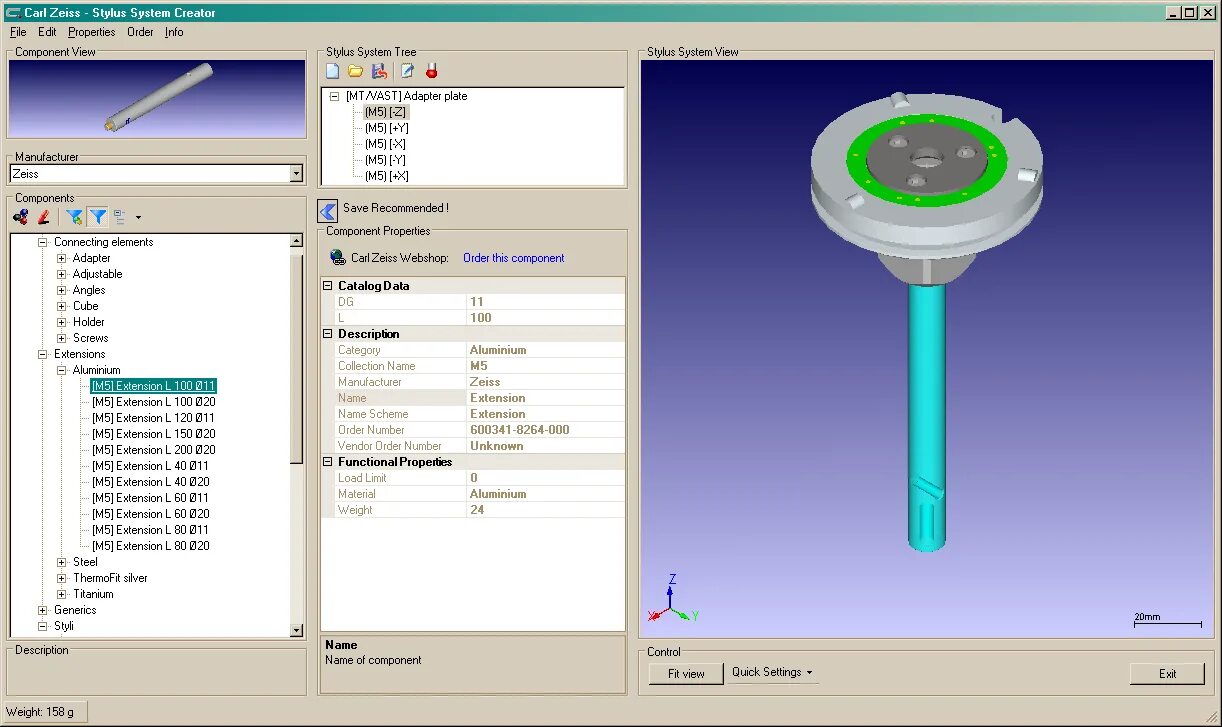This screenshot has height=727, width=1222.
Task: Open the File menu
Action: 18,32
